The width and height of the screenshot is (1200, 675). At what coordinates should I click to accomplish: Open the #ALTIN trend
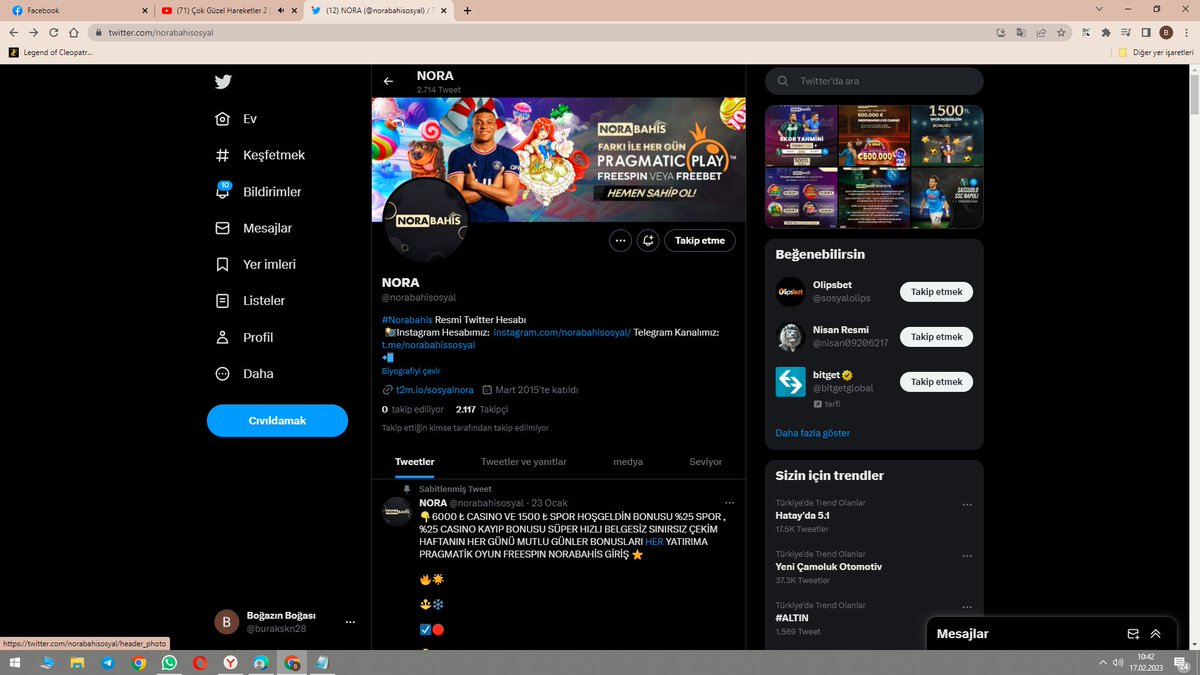pos(792,618)
